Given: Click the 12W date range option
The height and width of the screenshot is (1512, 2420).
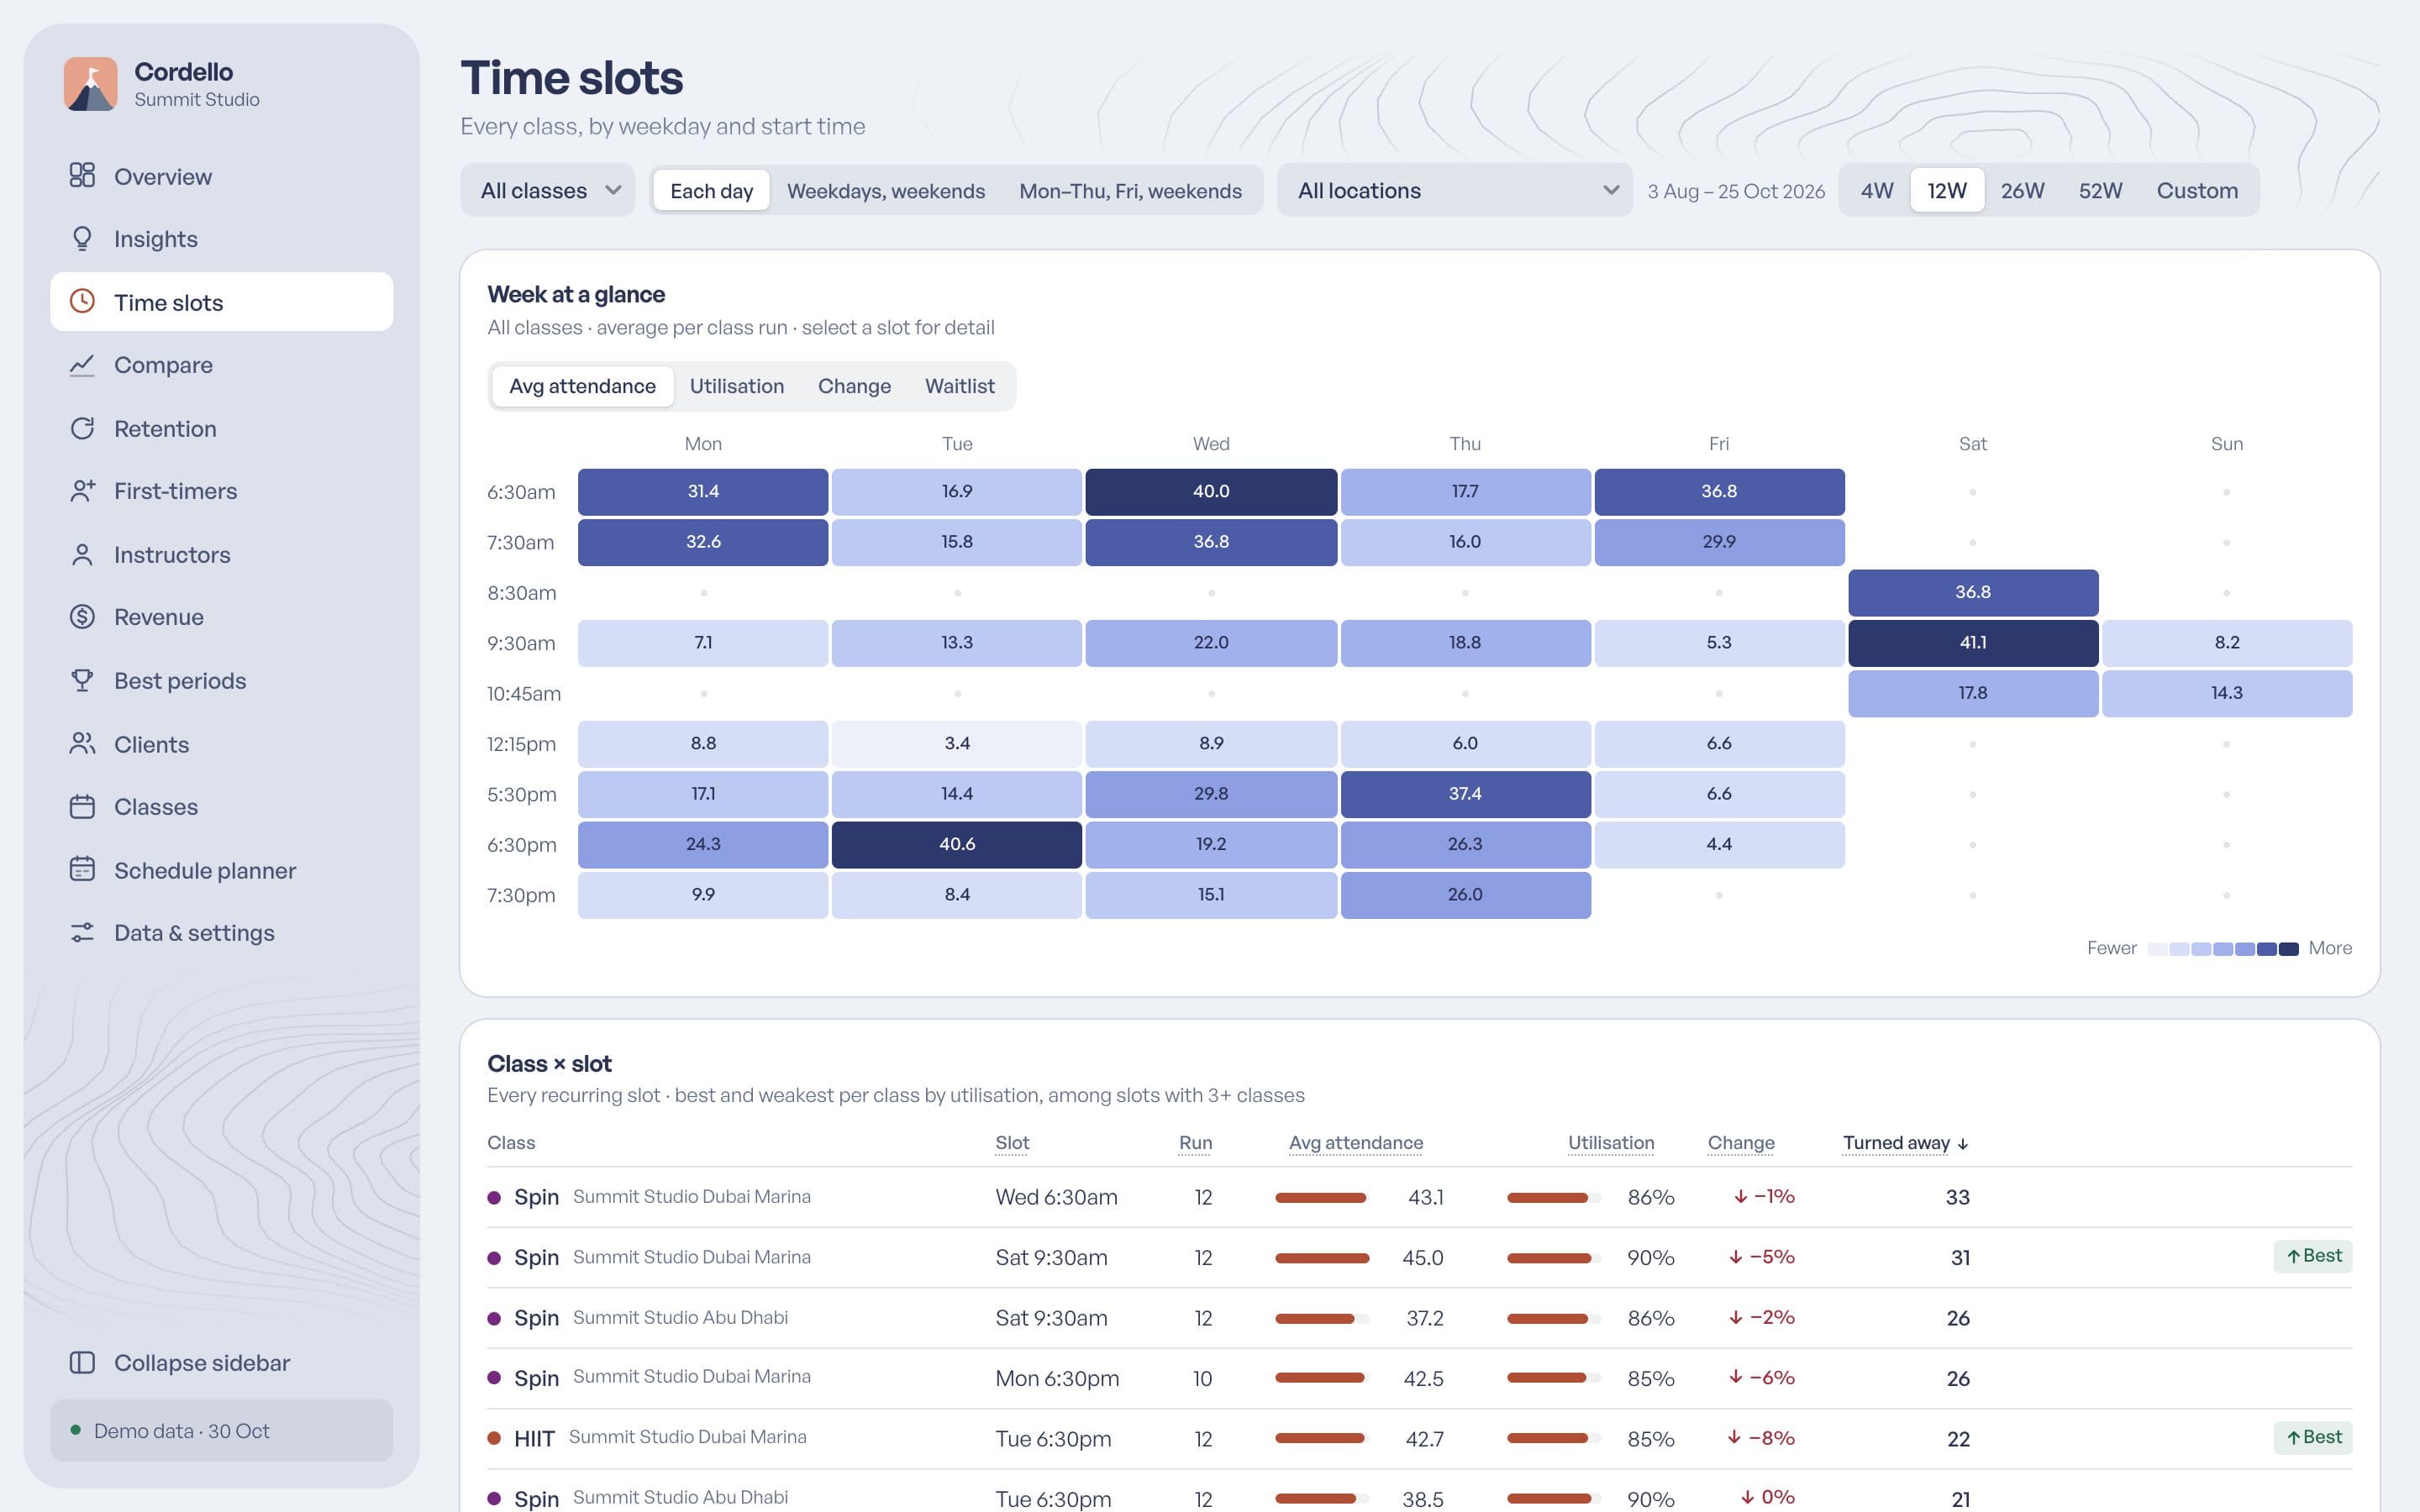Looking at the screenshot, I should 1946,190.
